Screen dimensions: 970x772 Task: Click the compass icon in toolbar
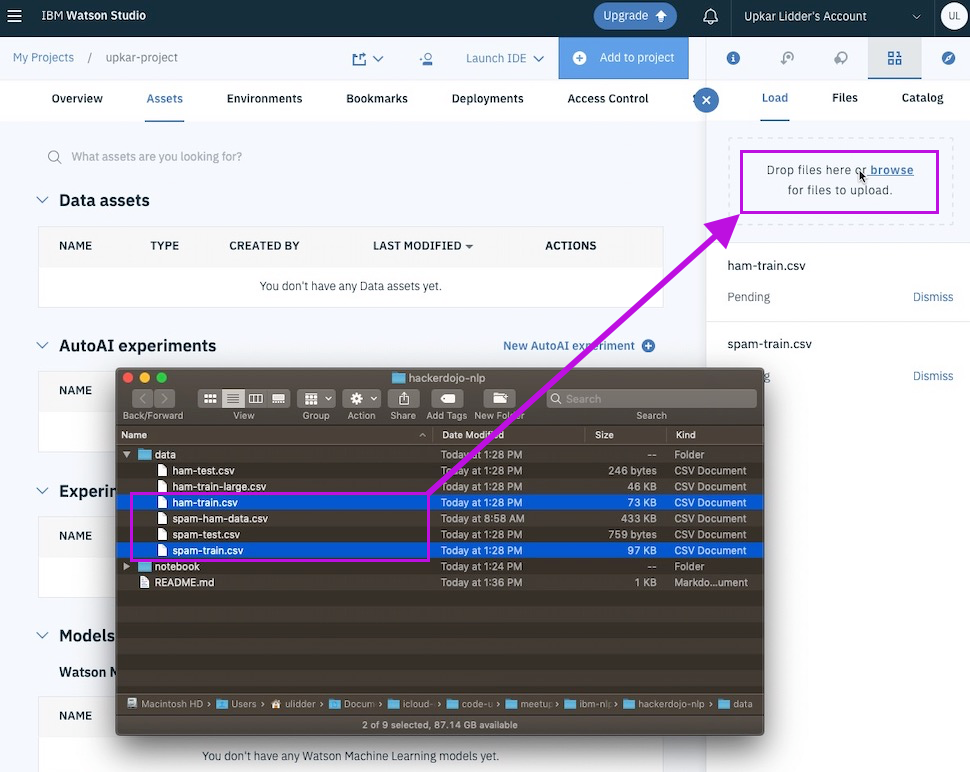tap(948, 58)
